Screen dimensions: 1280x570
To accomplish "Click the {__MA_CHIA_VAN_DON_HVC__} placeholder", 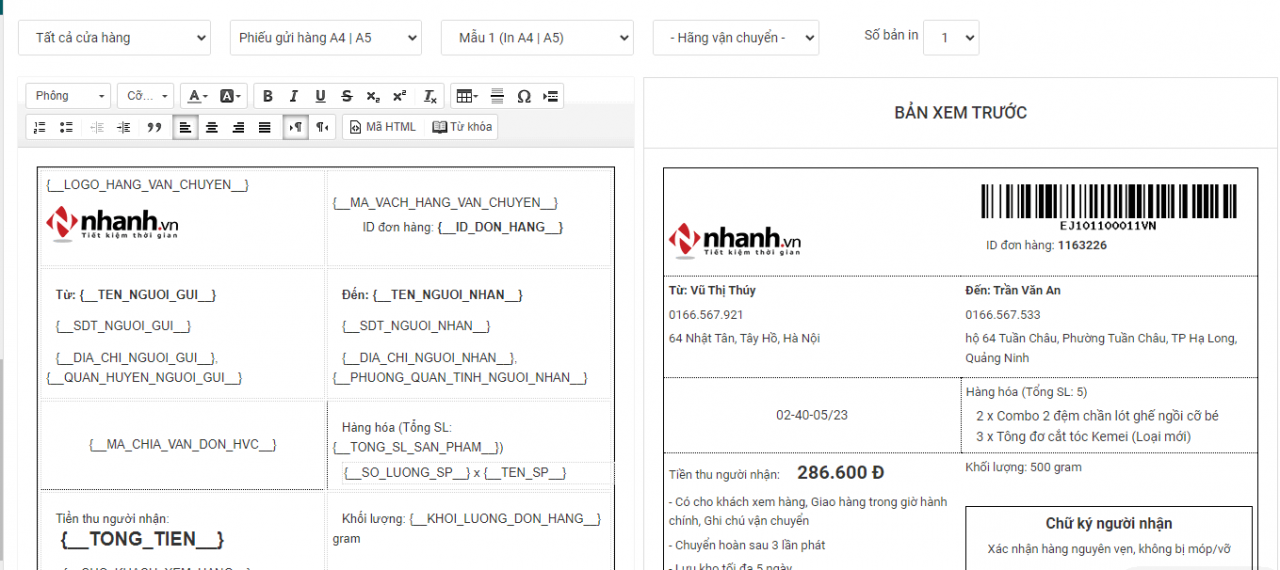I will (x=183, y=445).
